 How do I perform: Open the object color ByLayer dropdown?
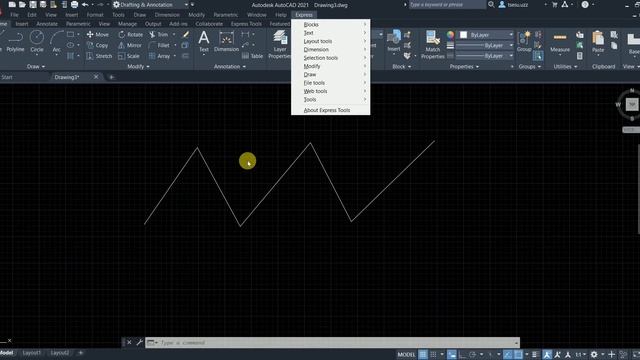point(487,35)
